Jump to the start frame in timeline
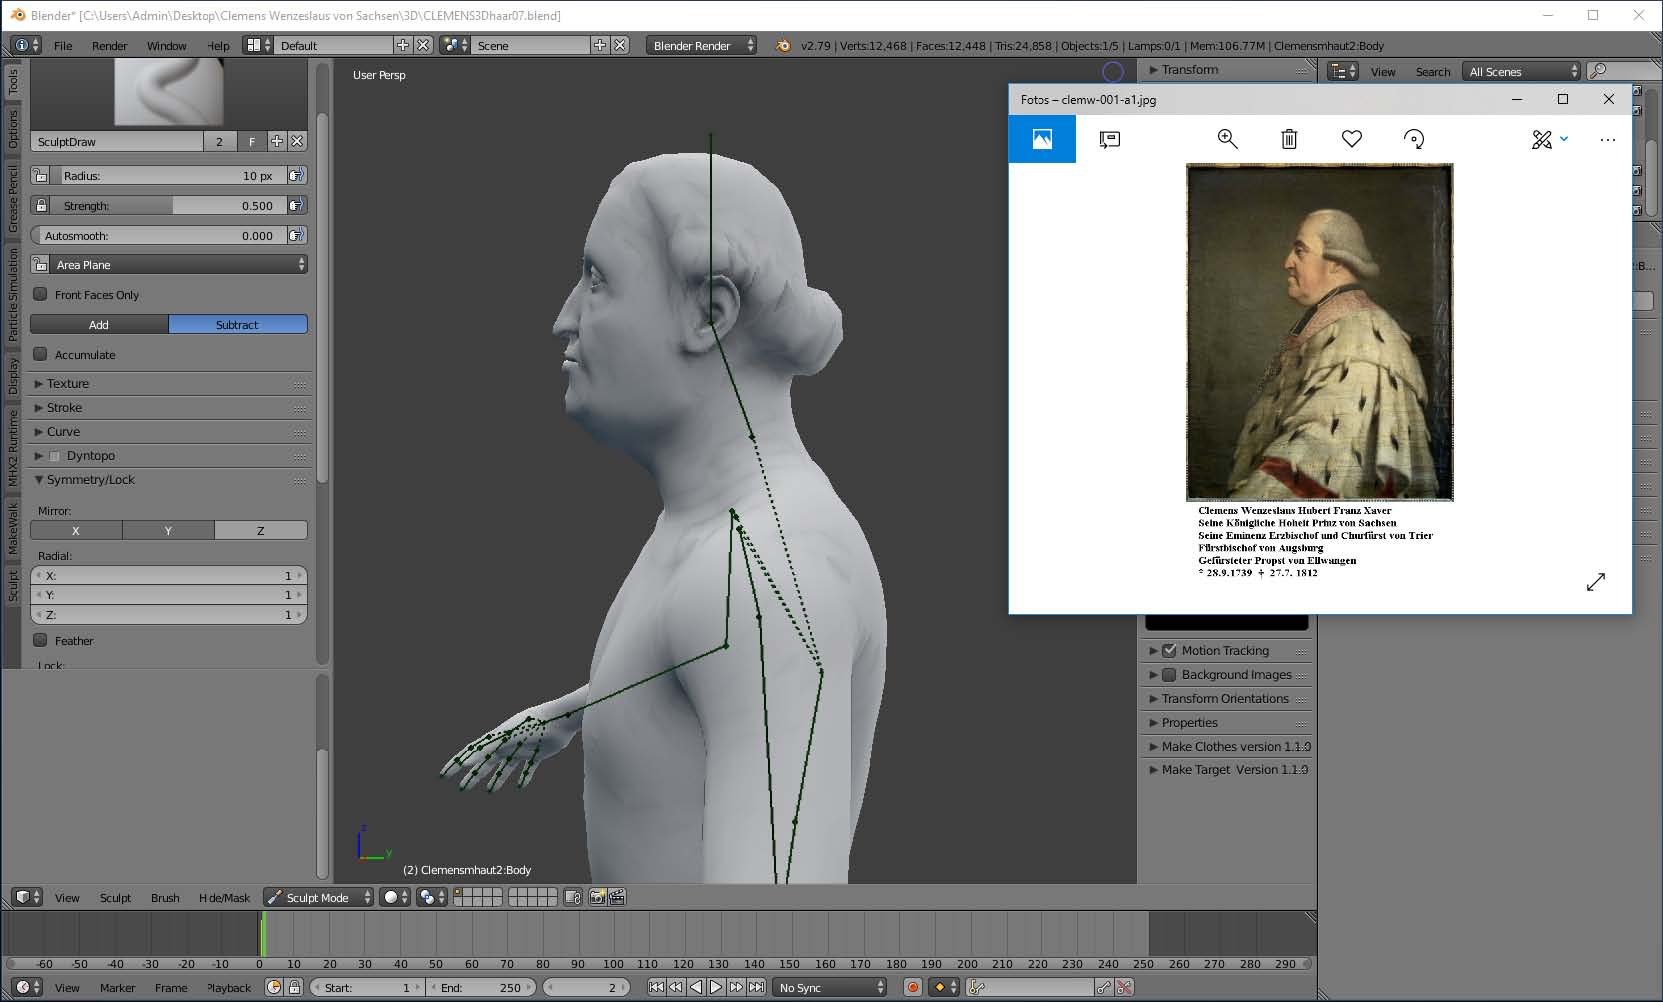Viewport: 1663px width, 1002px height. click(655, 987)
